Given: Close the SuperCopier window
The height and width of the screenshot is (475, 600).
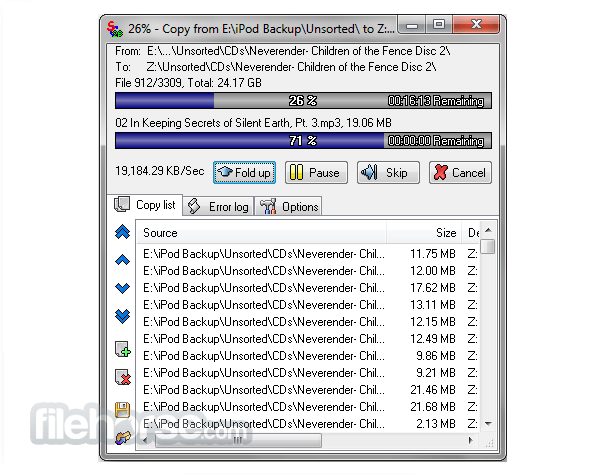Looking at the screenshot, I should (476, 24).
